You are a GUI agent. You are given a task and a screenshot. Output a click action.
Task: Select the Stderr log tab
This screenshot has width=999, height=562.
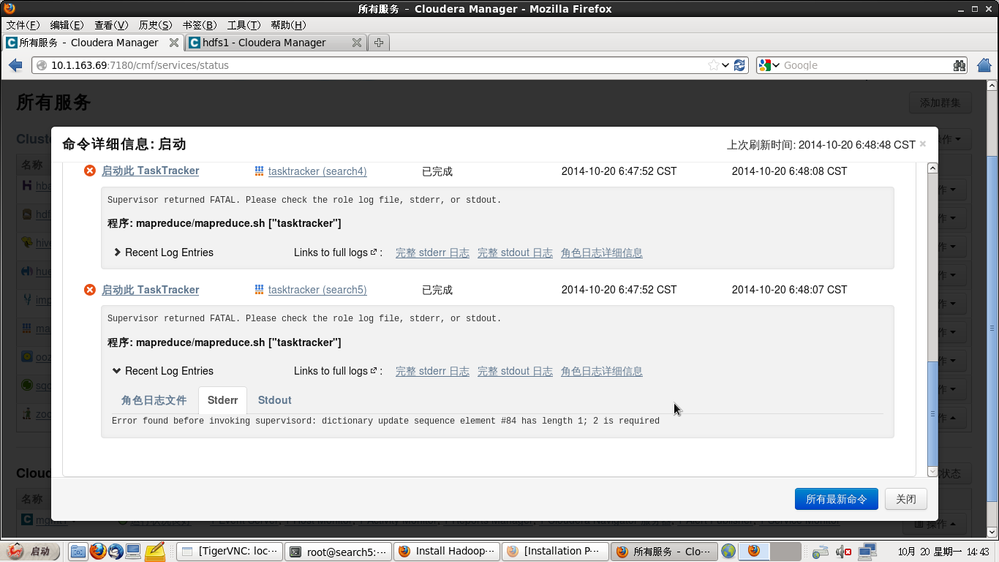click(x=222, y=400)
